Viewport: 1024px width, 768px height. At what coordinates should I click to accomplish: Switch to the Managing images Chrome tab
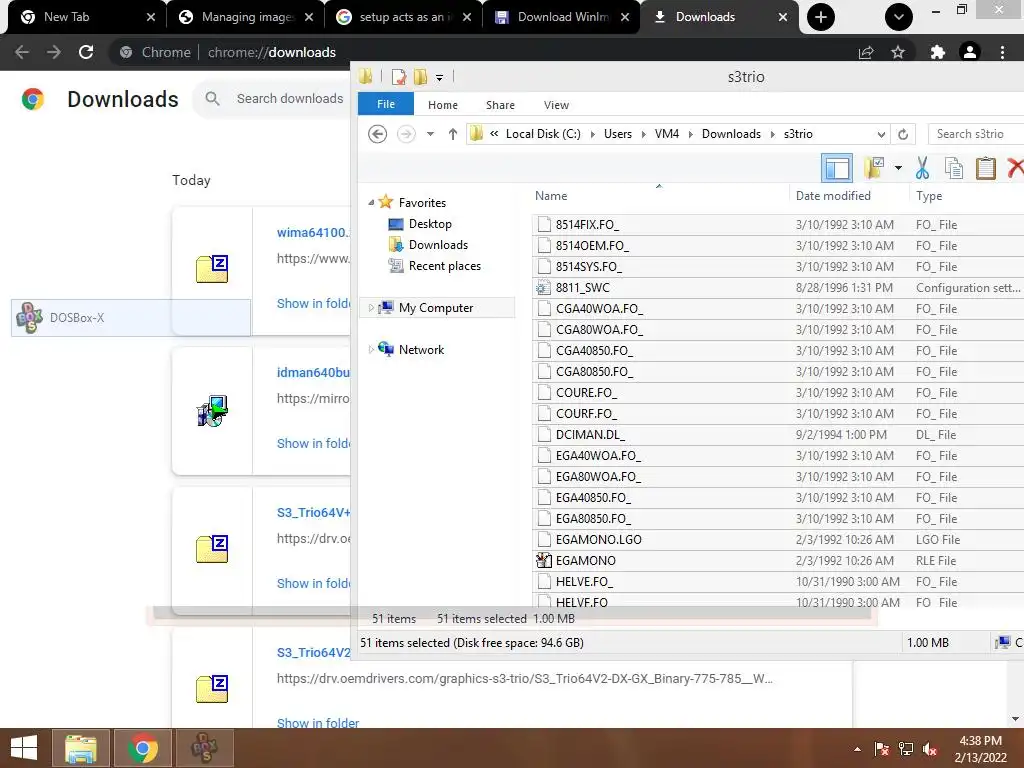[x=245, y=17]
